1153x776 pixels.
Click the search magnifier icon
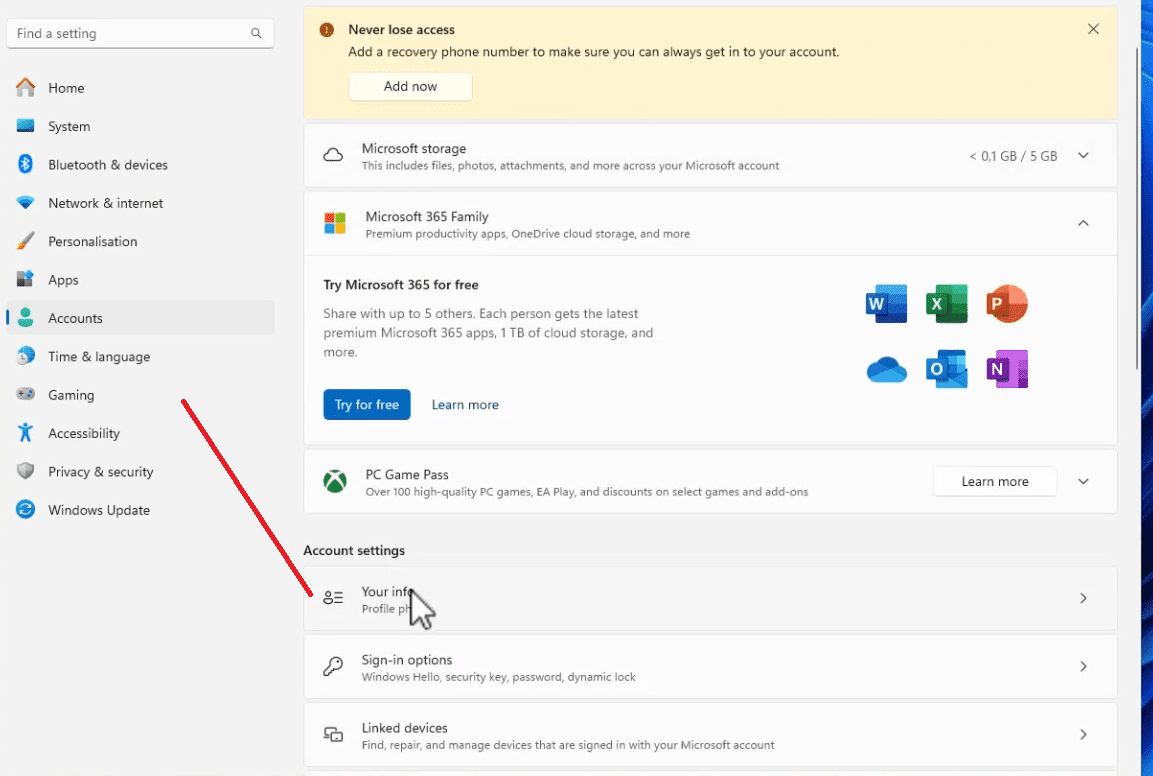[256, 33]
